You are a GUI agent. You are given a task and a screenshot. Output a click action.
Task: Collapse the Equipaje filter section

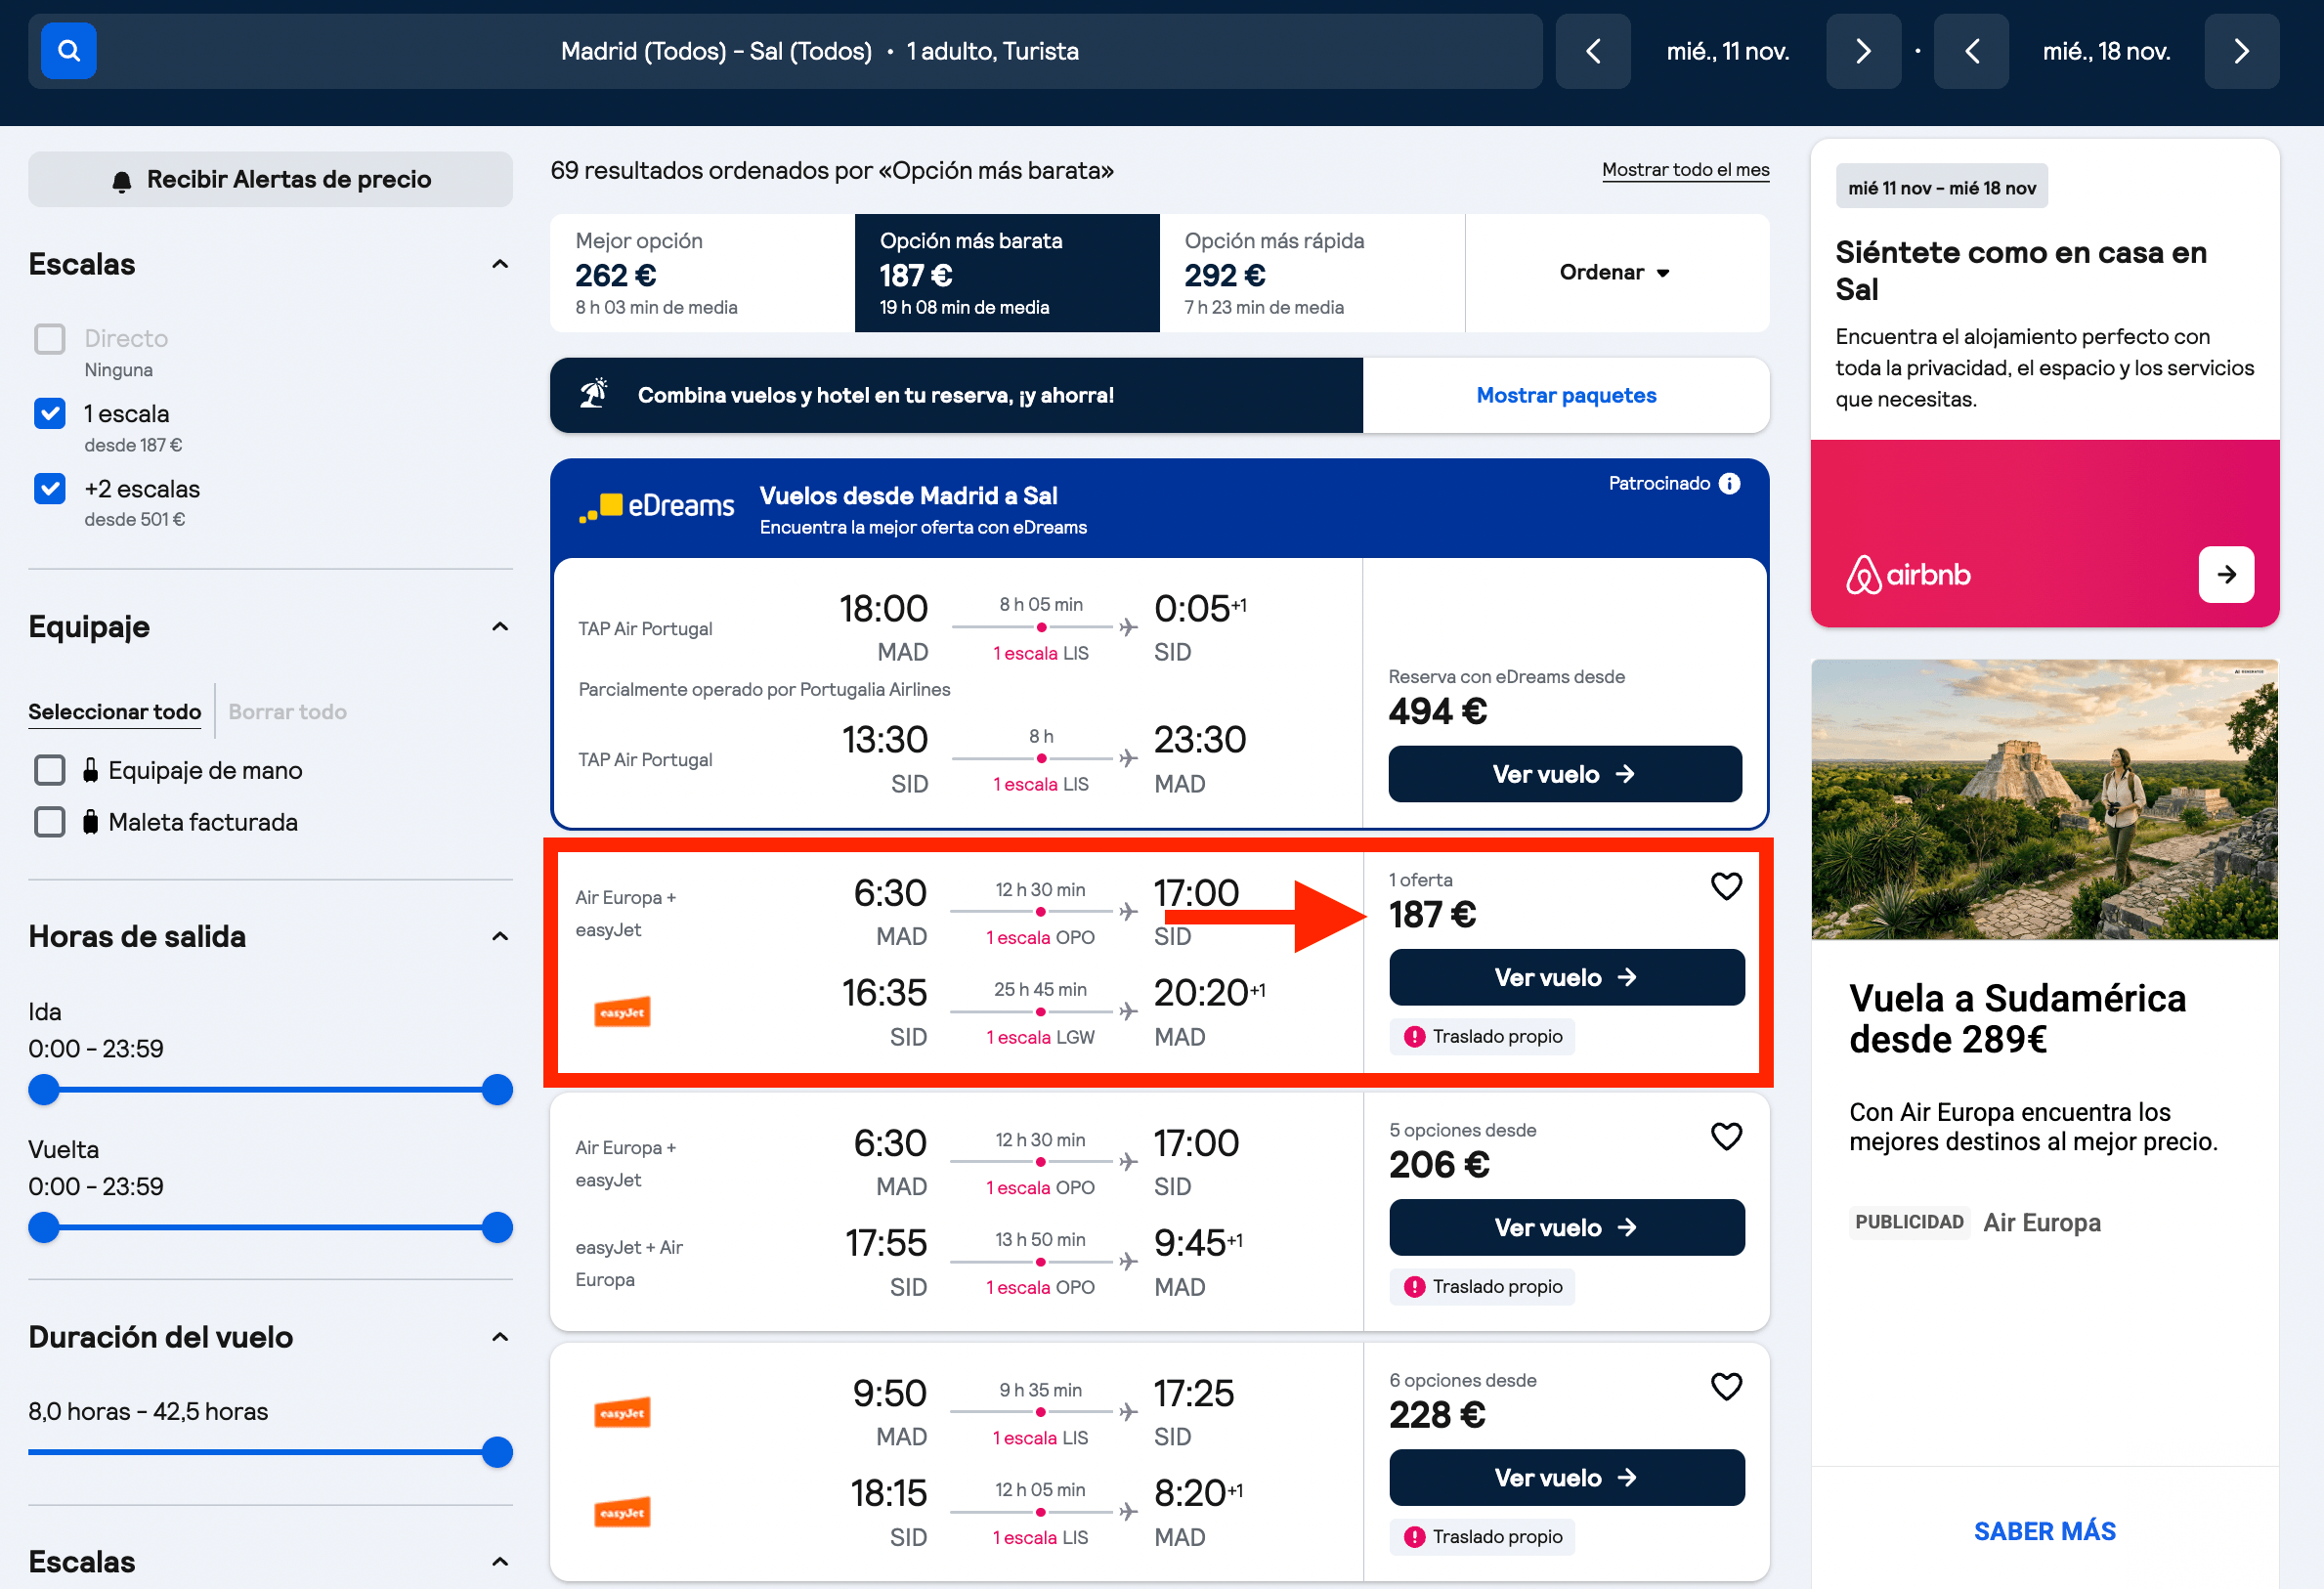[500, 626]
